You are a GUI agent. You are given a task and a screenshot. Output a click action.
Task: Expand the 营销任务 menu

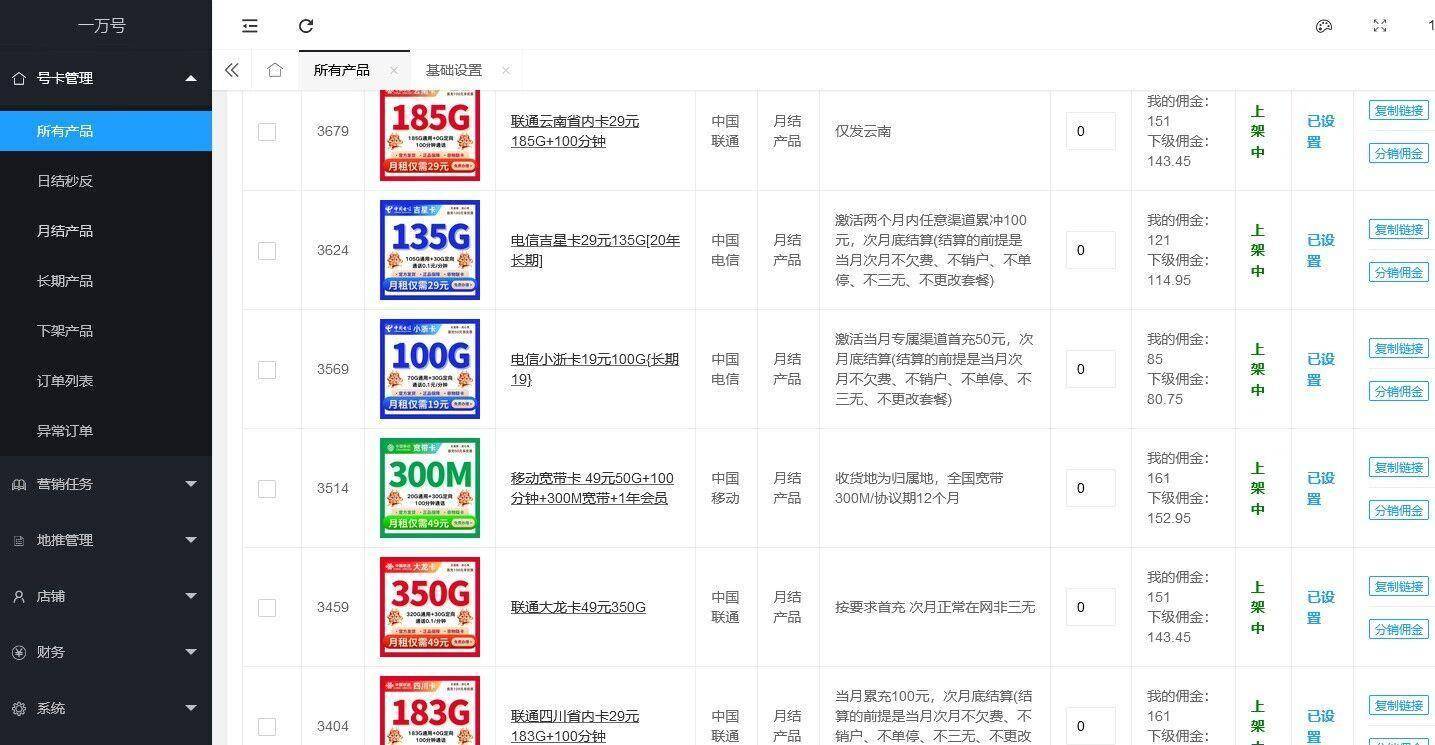tap(191, 484)
